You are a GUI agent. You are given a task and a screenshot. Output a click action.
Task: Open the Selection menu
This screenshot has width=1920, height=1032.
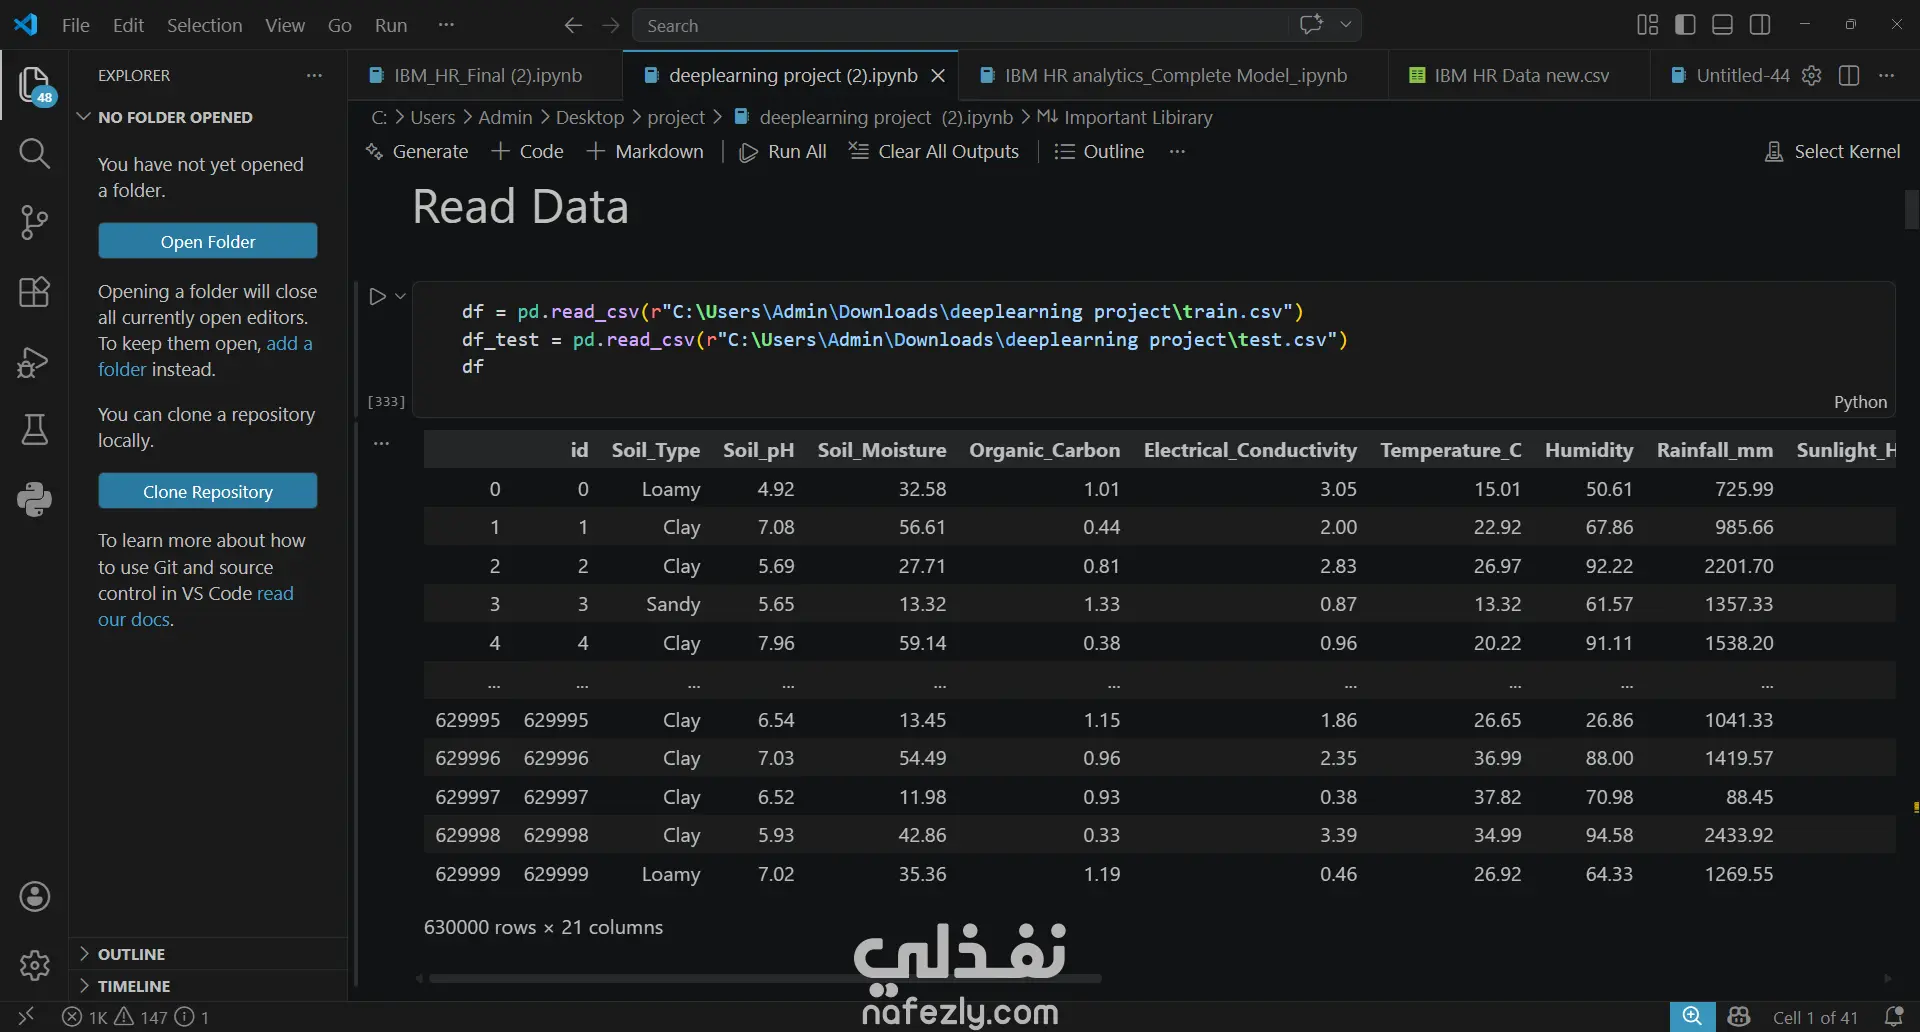(x=204, y=25)
